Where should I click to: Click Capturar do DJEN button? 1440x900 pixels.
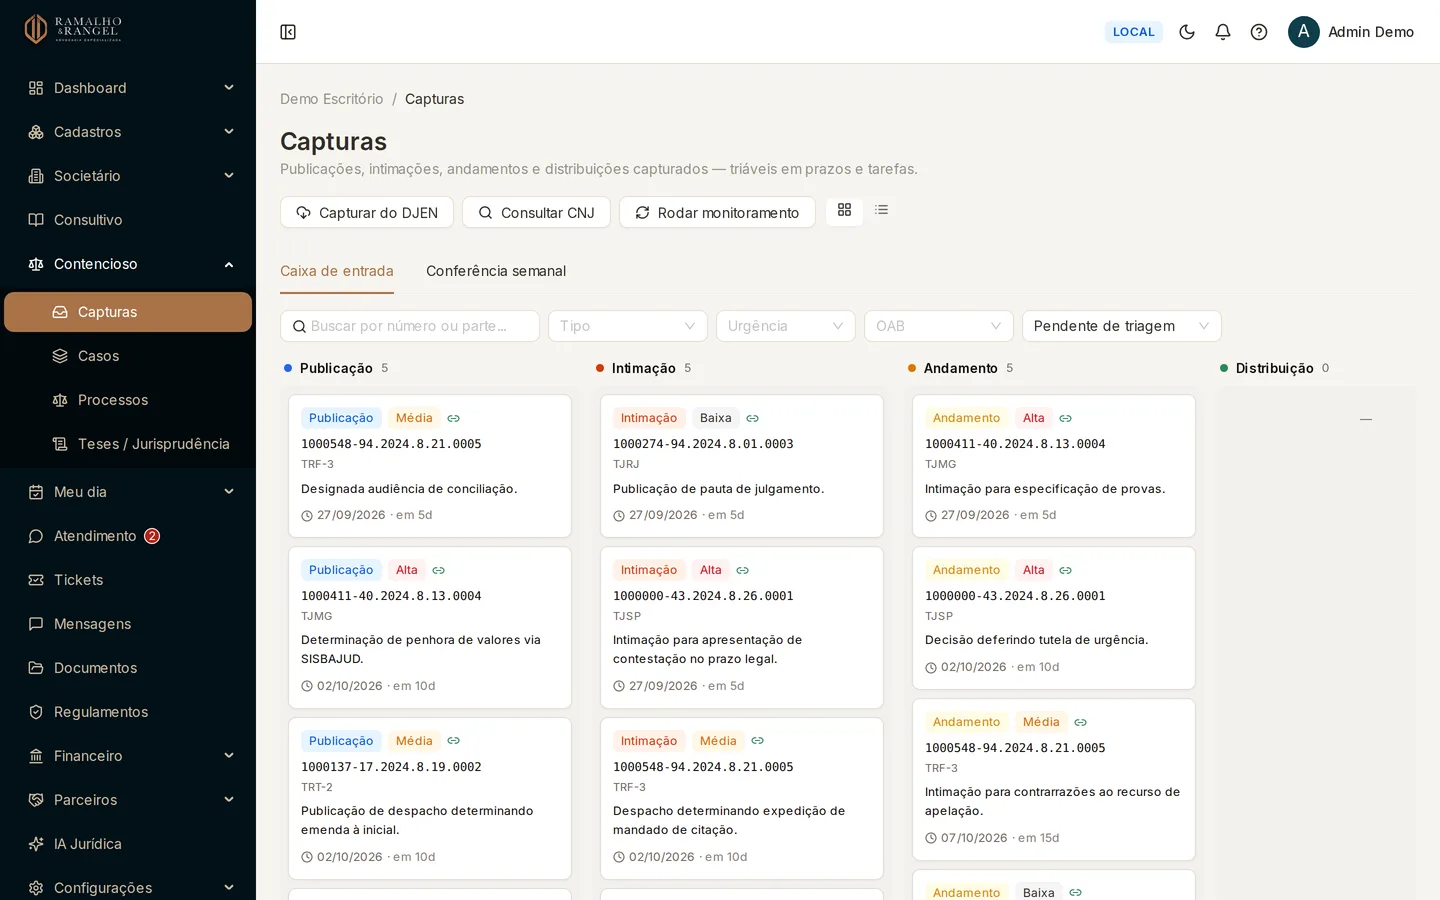(x=367, y=212)
